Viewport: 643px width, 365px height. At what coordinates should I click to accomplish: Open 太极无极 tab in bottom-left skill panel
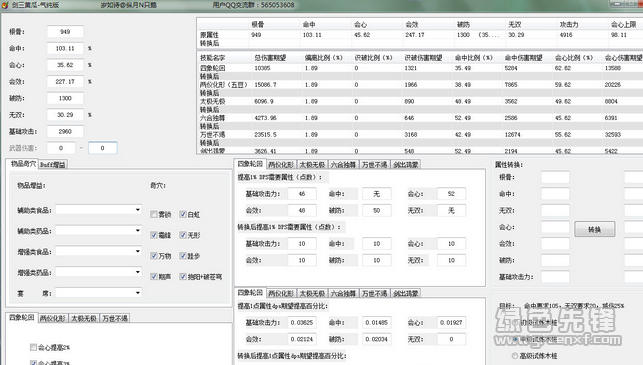(x=84, y=318)
